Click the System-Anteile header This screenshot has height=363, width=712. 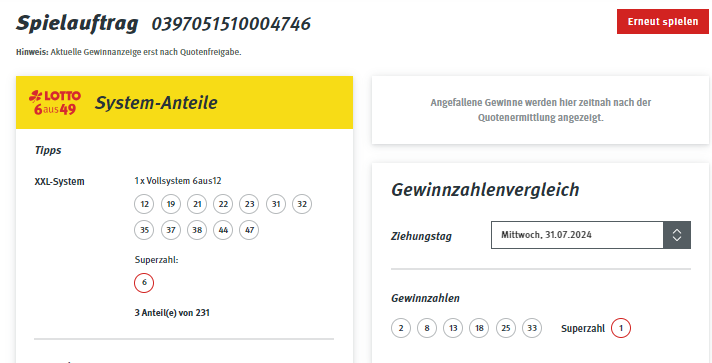[156, 103]
